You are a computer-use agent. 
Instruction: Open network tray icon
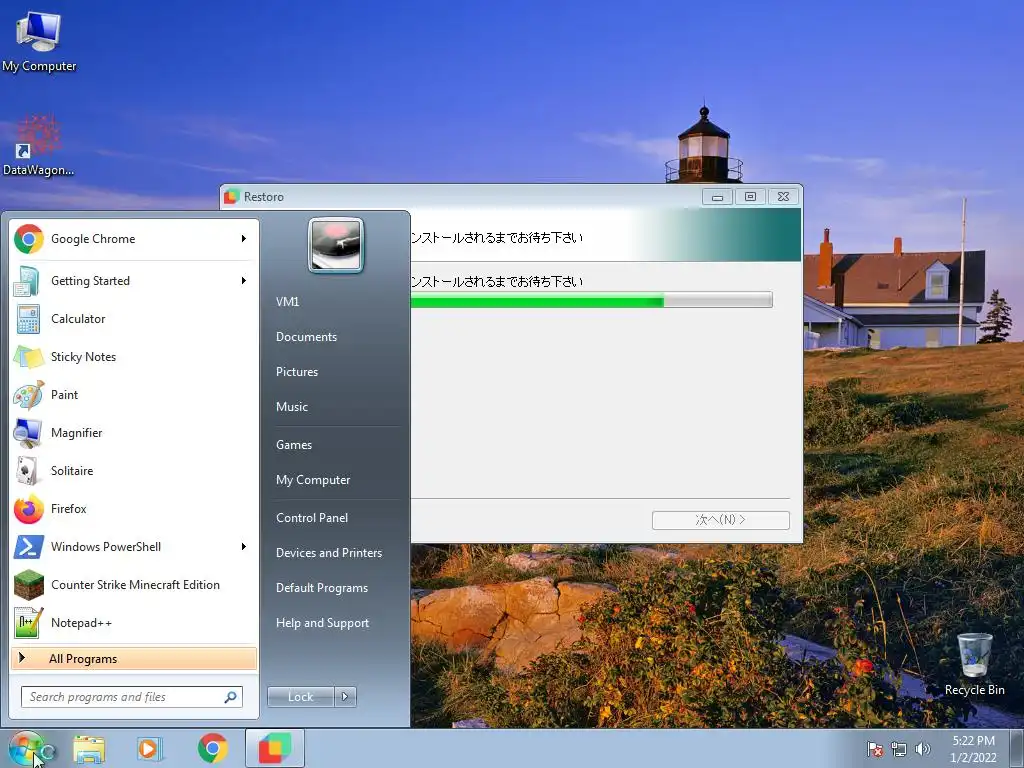(x=899, y=749)
